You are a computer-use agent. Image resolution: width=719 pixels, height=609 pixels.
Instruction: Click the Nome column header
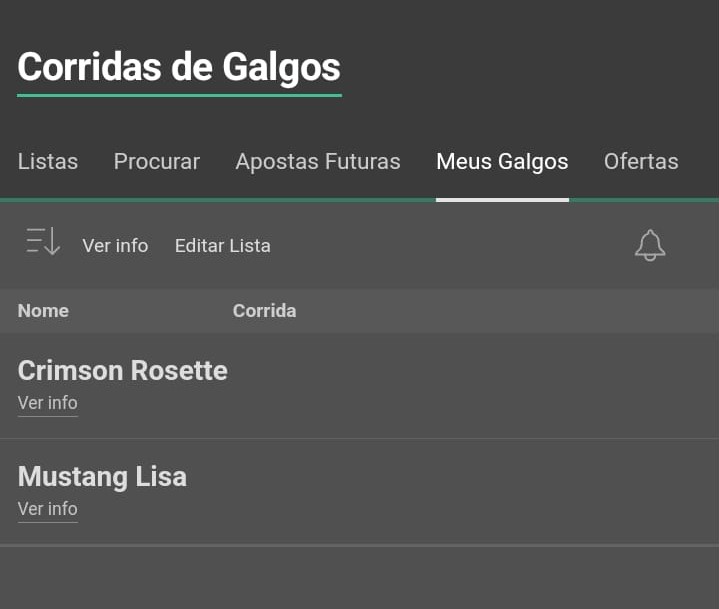(x=43, y=311)
